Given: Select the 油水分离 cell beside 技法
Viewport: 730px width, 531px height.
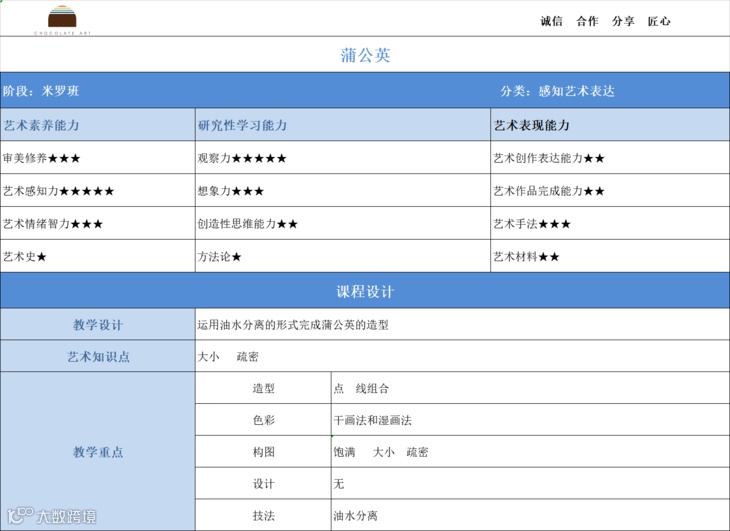Looking at the screenshot, I should click(531, 515).
